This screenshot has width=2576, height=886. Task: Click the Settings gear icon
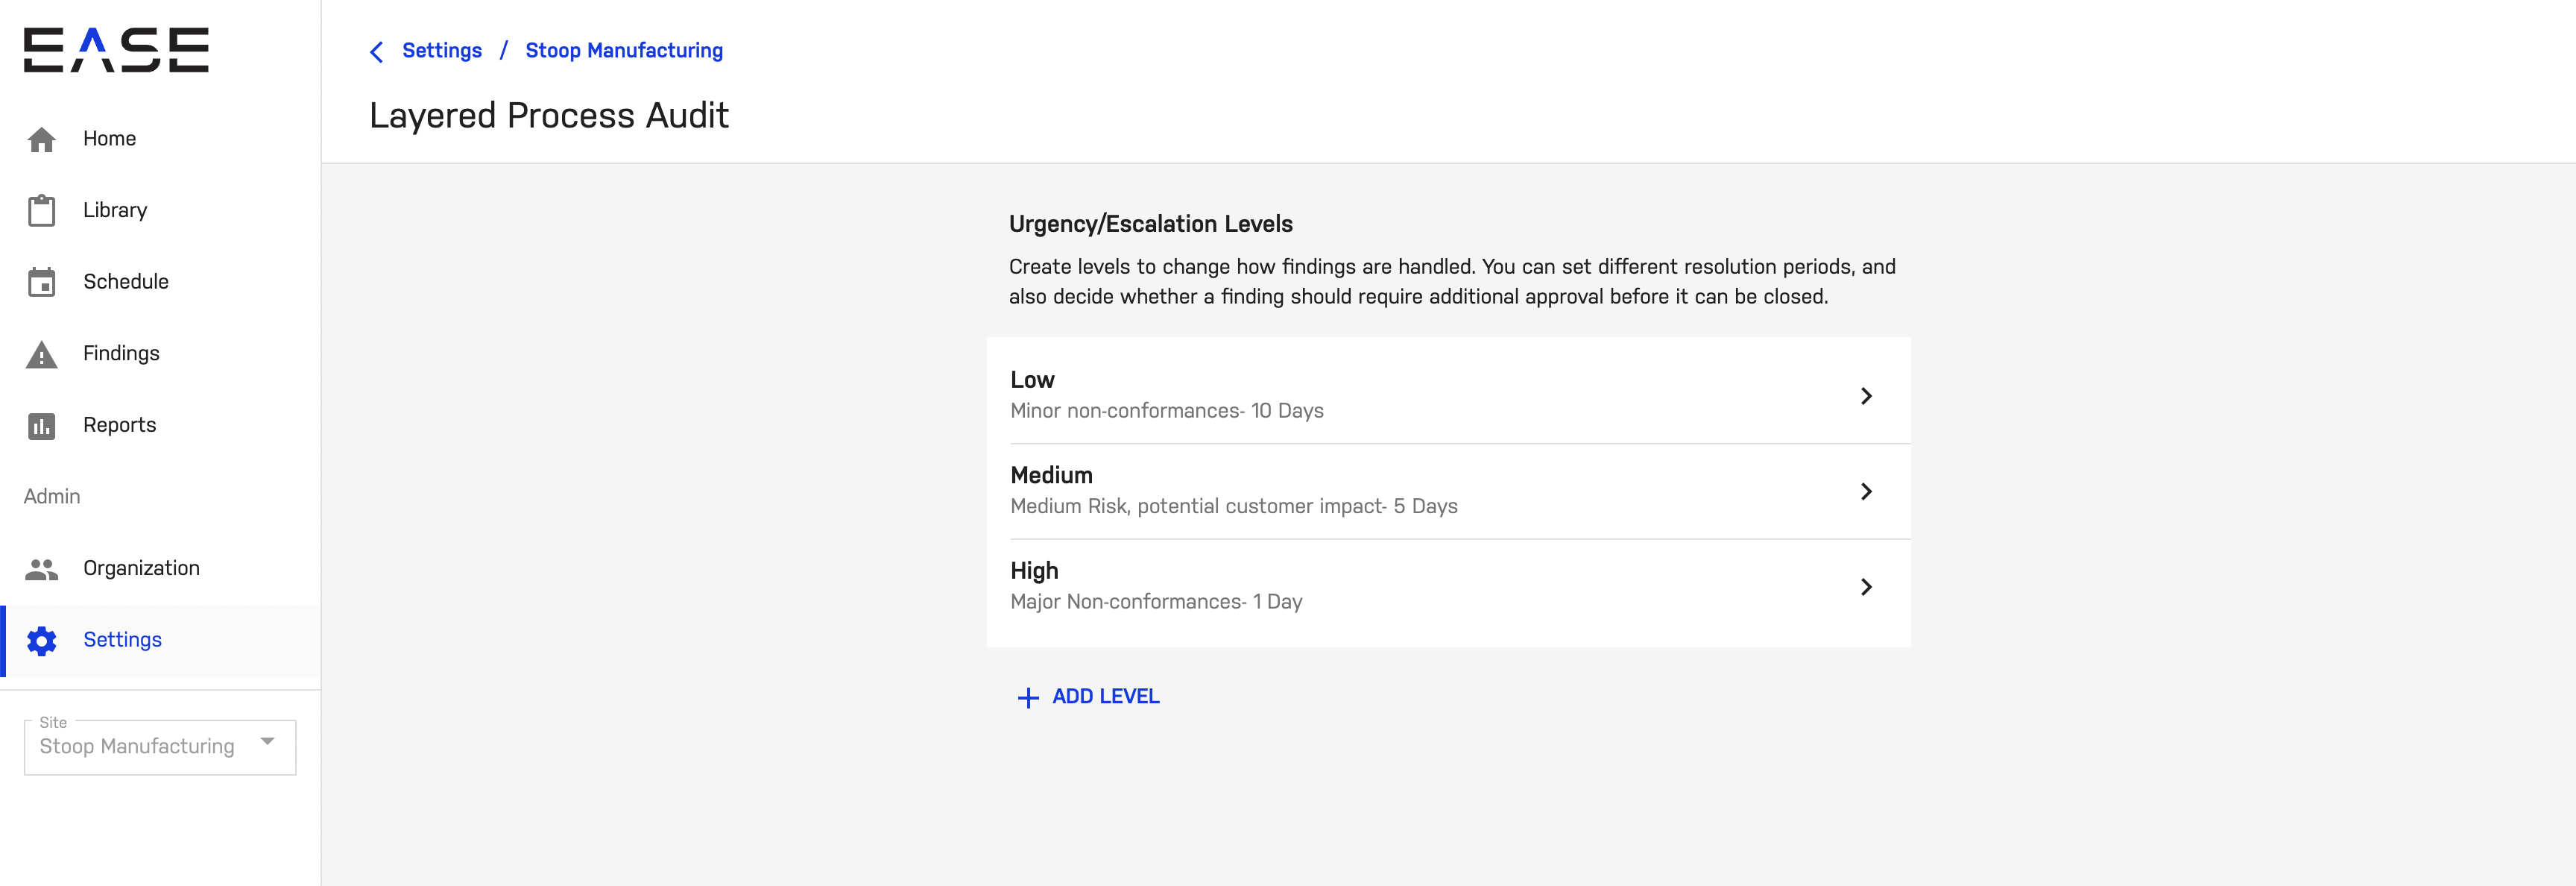click(41, 641)
